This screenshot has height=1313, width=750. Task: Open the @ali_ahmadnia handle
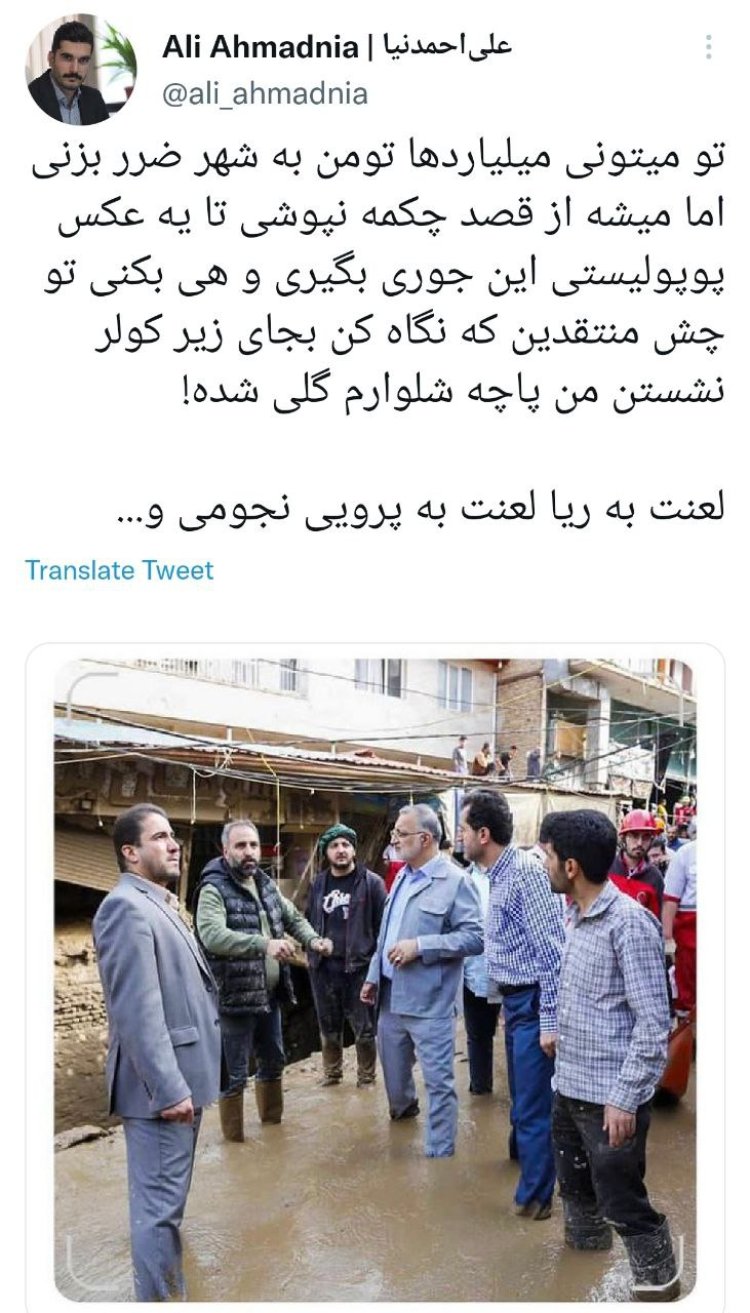pos(264,94)
